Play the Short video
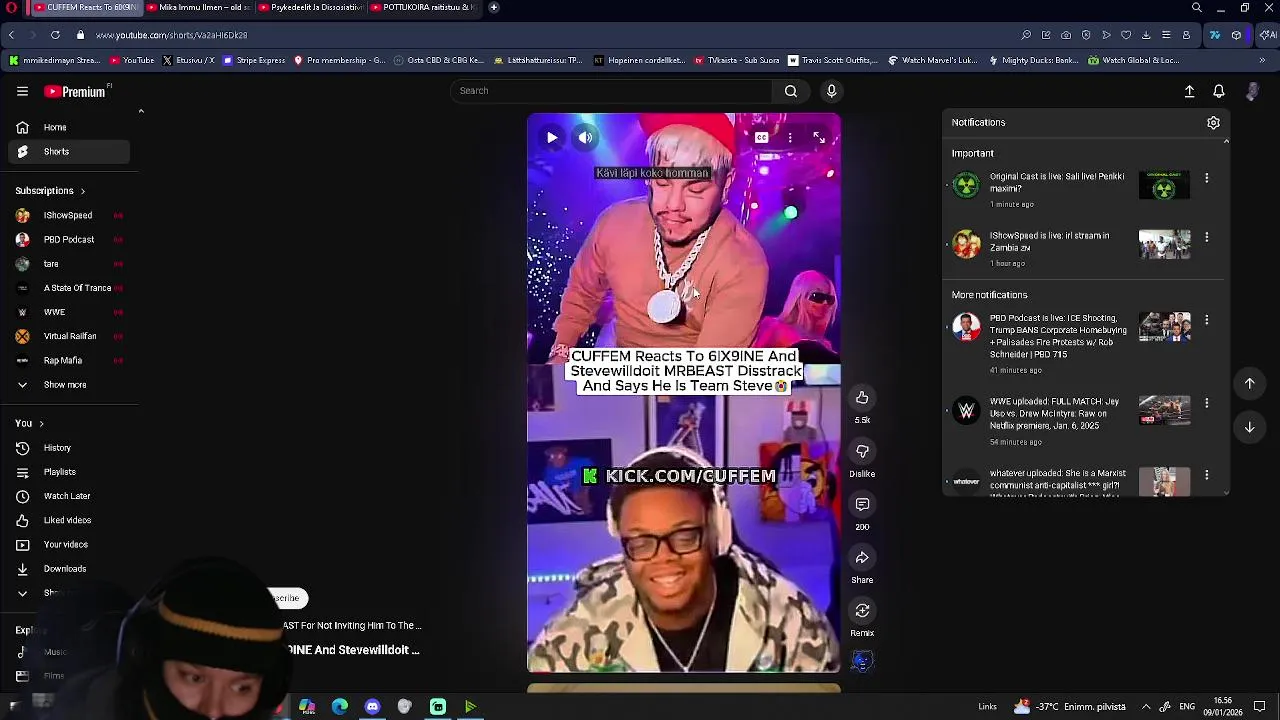The width and height of the screenshot is (1280, 720). pyautogui.click(x=552, y=138)
